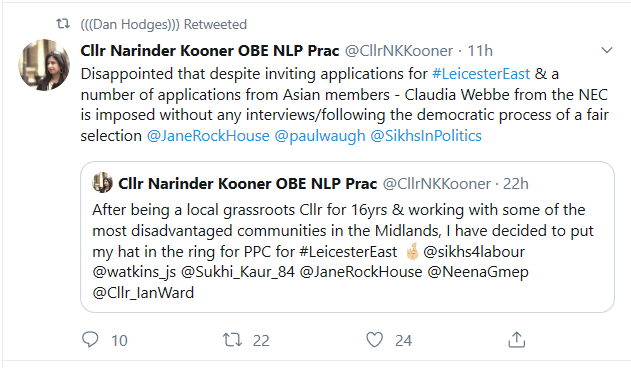Open Narinder Kooner's large profile picture

point(44,64)
